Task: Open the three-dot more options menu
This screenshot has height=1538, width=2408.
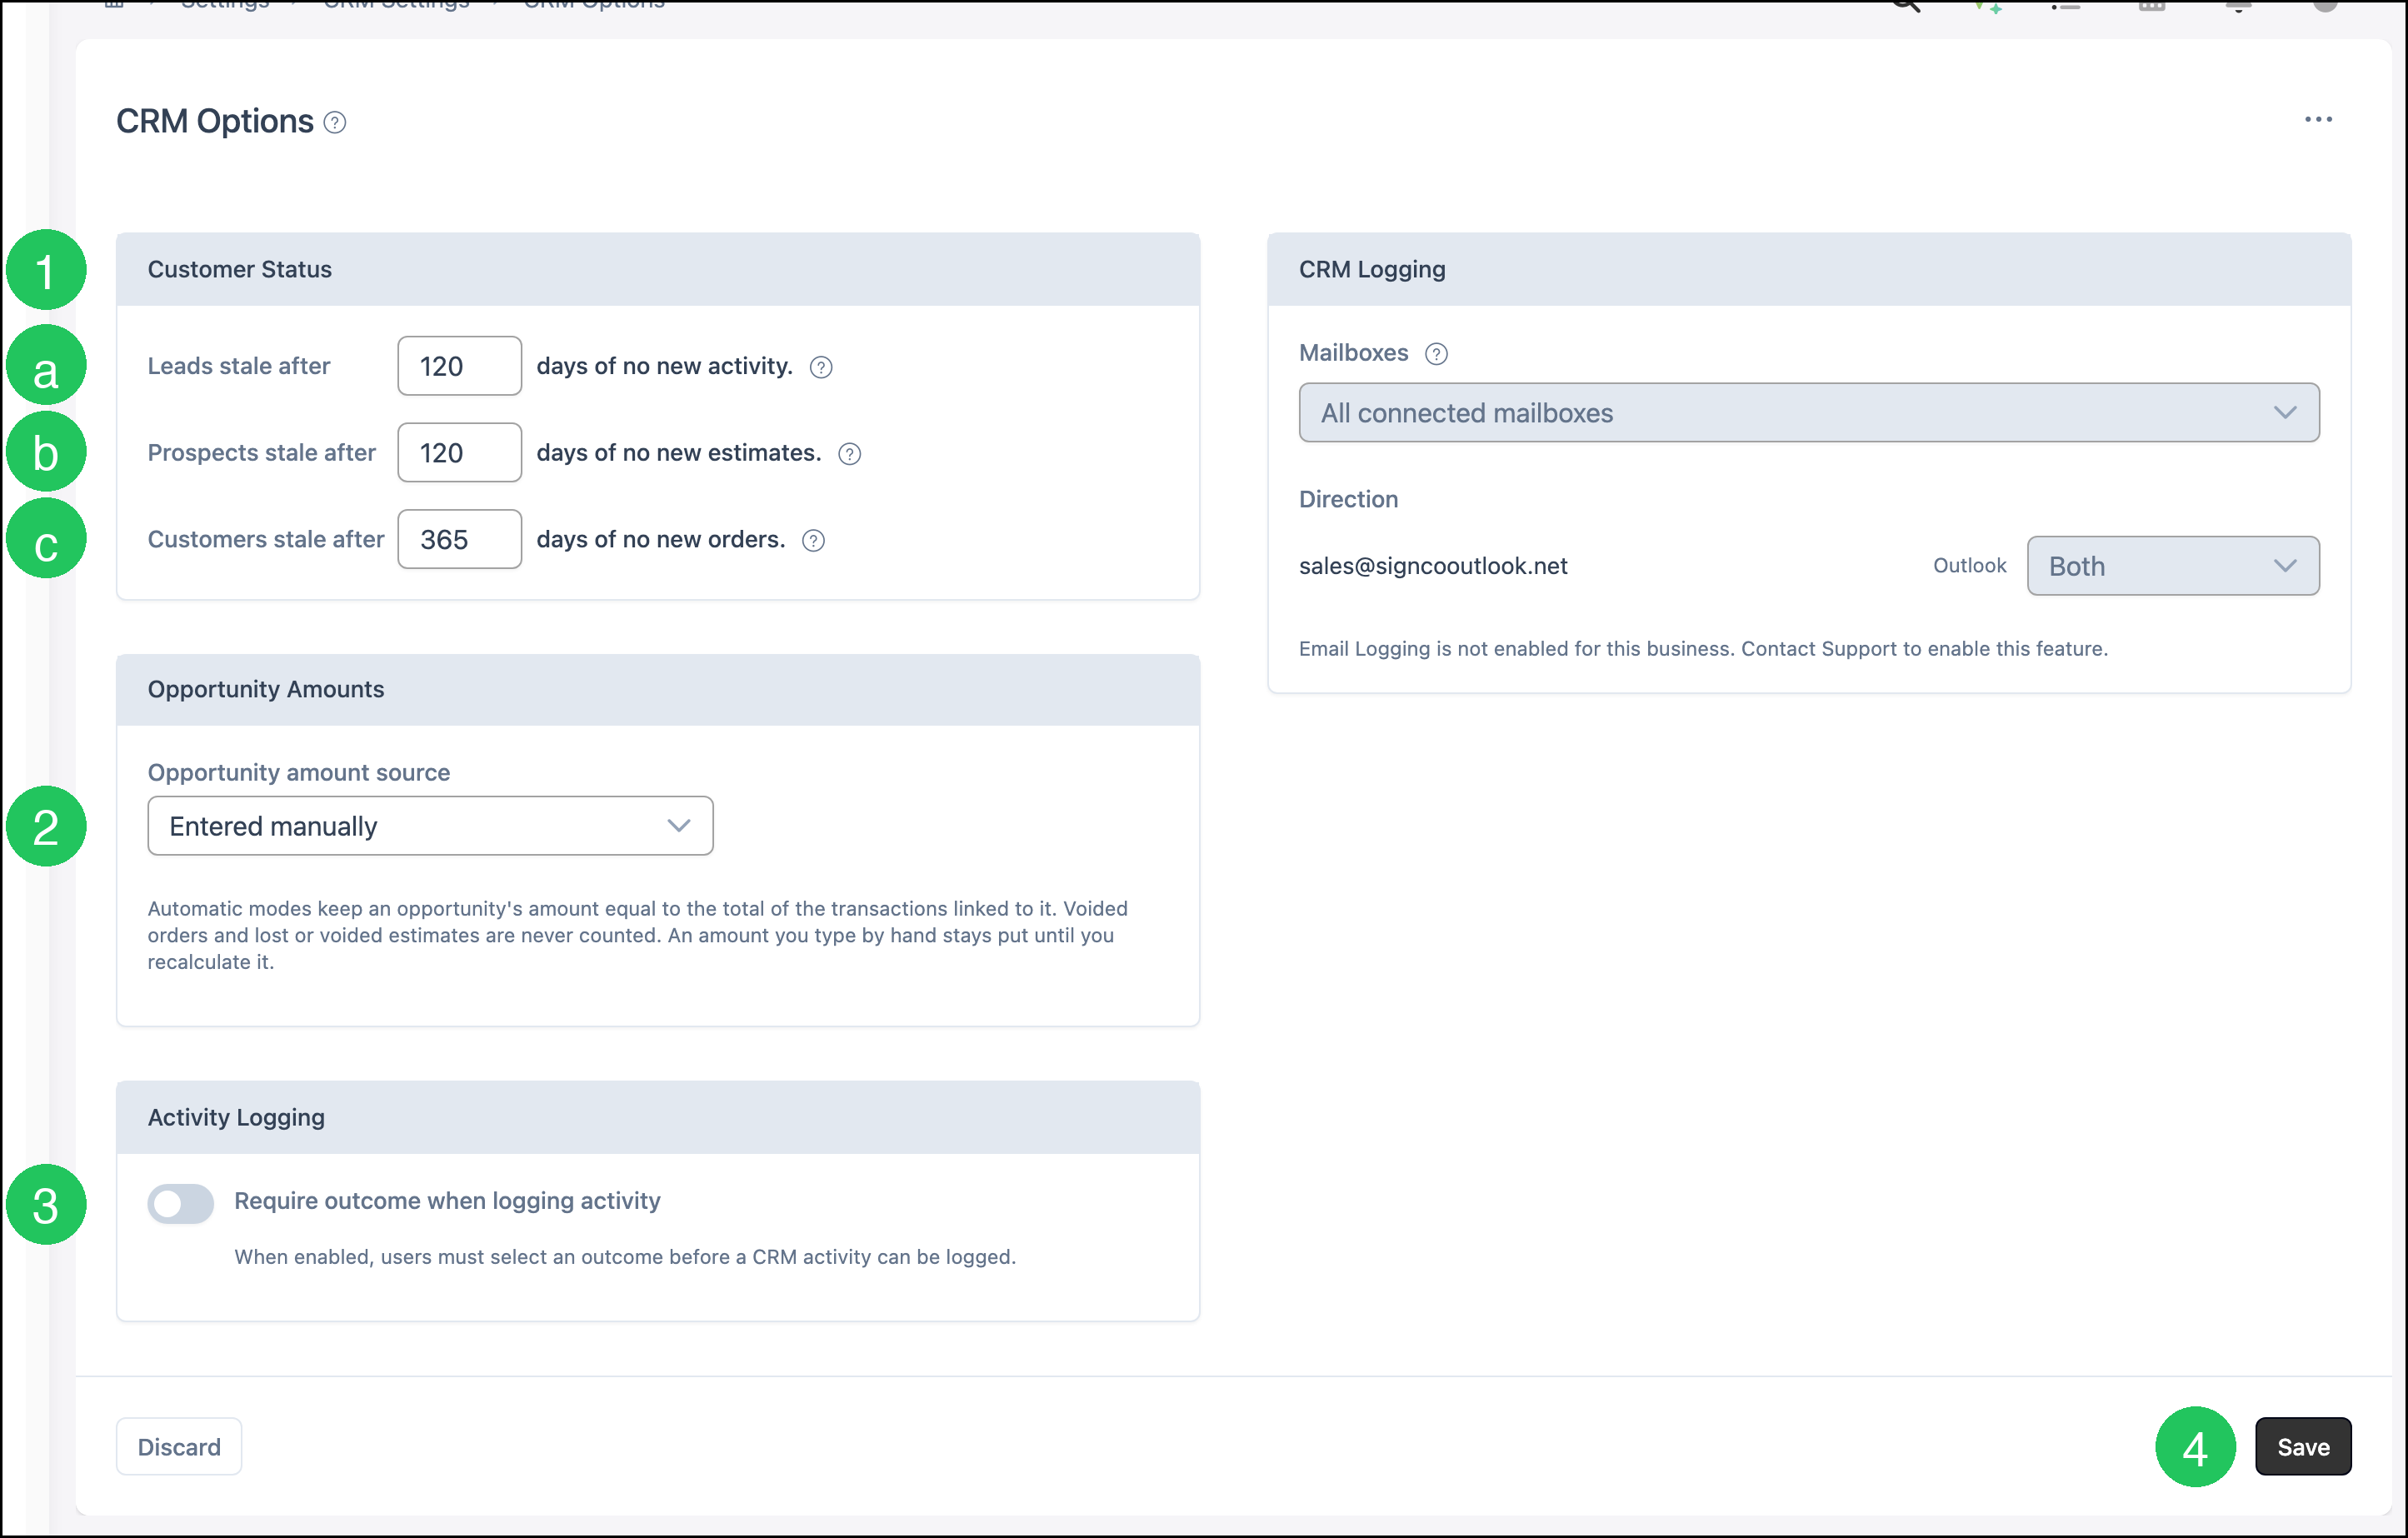Action: 2318,119
